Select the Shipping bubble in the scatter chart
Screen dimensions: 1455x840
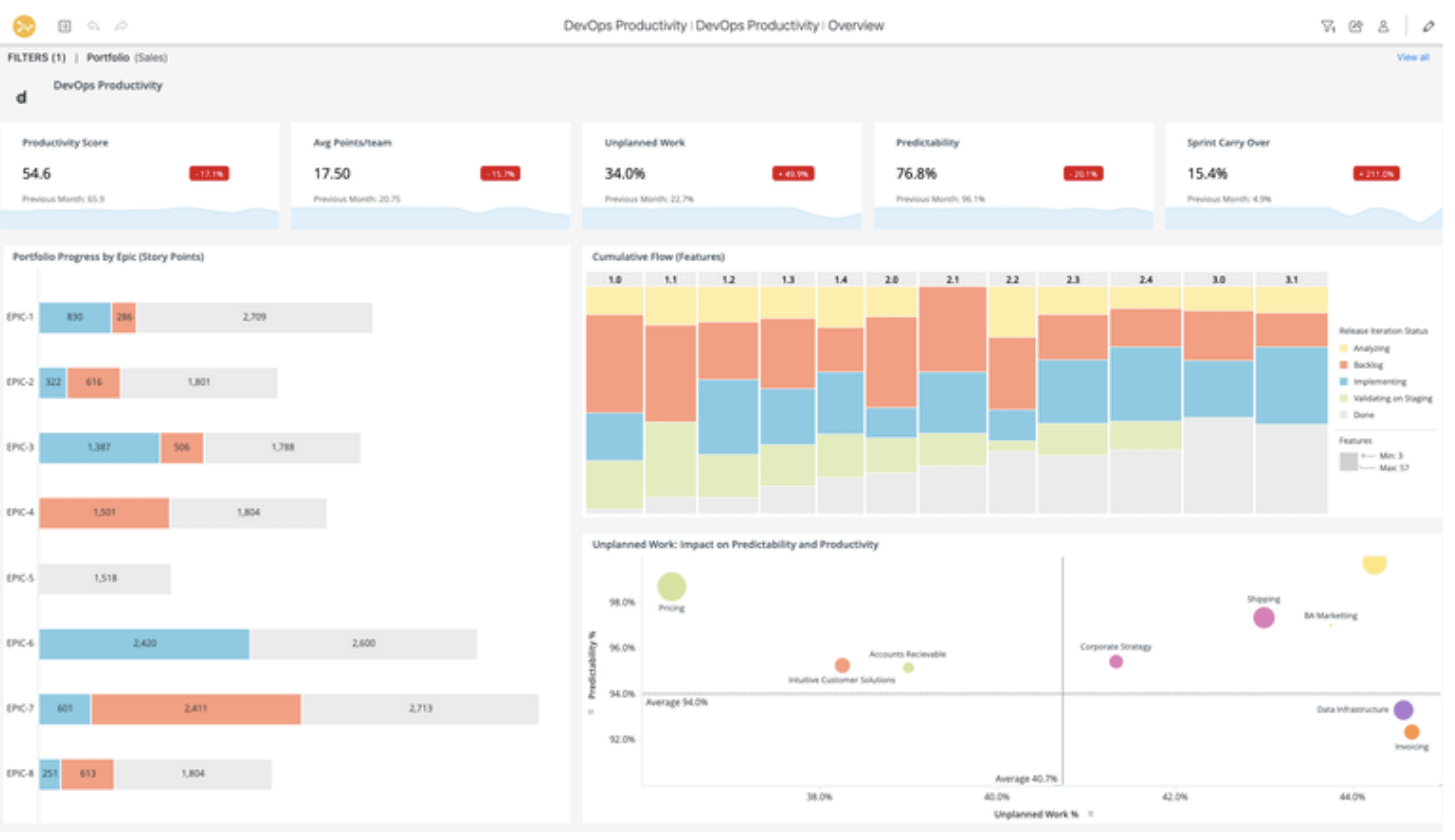[1262, 618]
